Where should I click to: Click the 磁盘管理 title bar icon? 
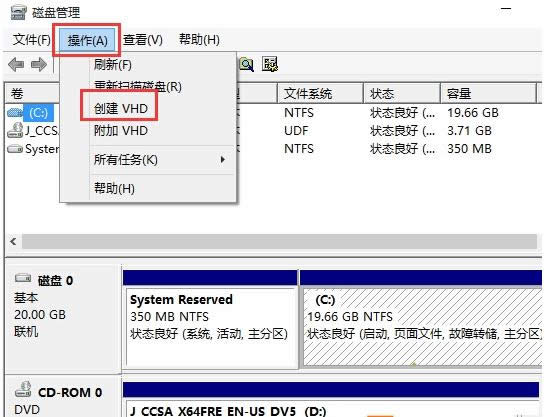coord(18,13)
